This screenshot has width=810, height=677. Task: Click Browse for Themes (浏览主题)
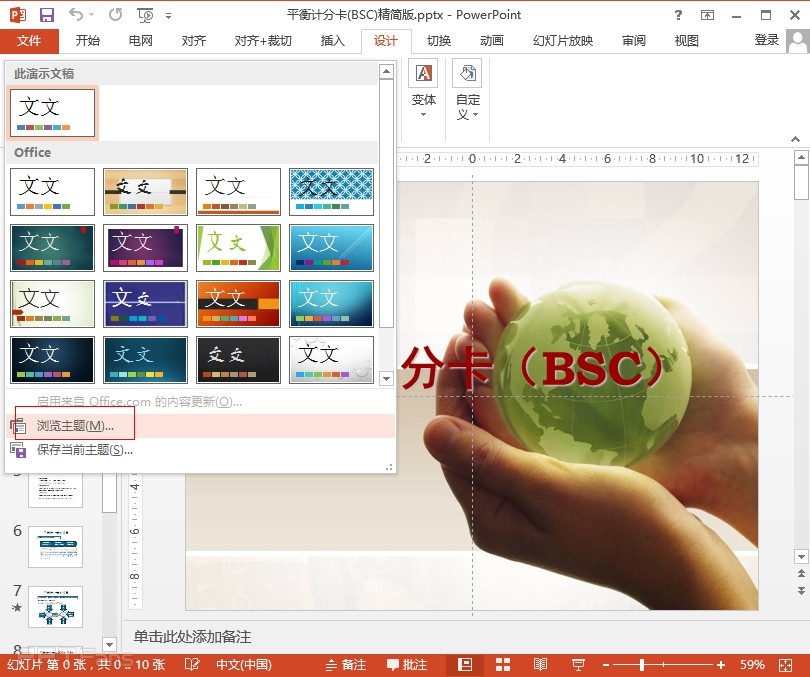pos(75,426)
